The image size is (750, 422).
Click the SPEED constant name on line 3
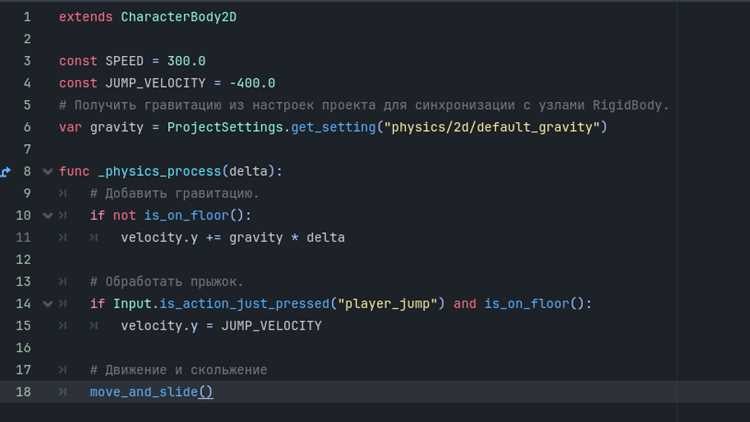[124, 61]
